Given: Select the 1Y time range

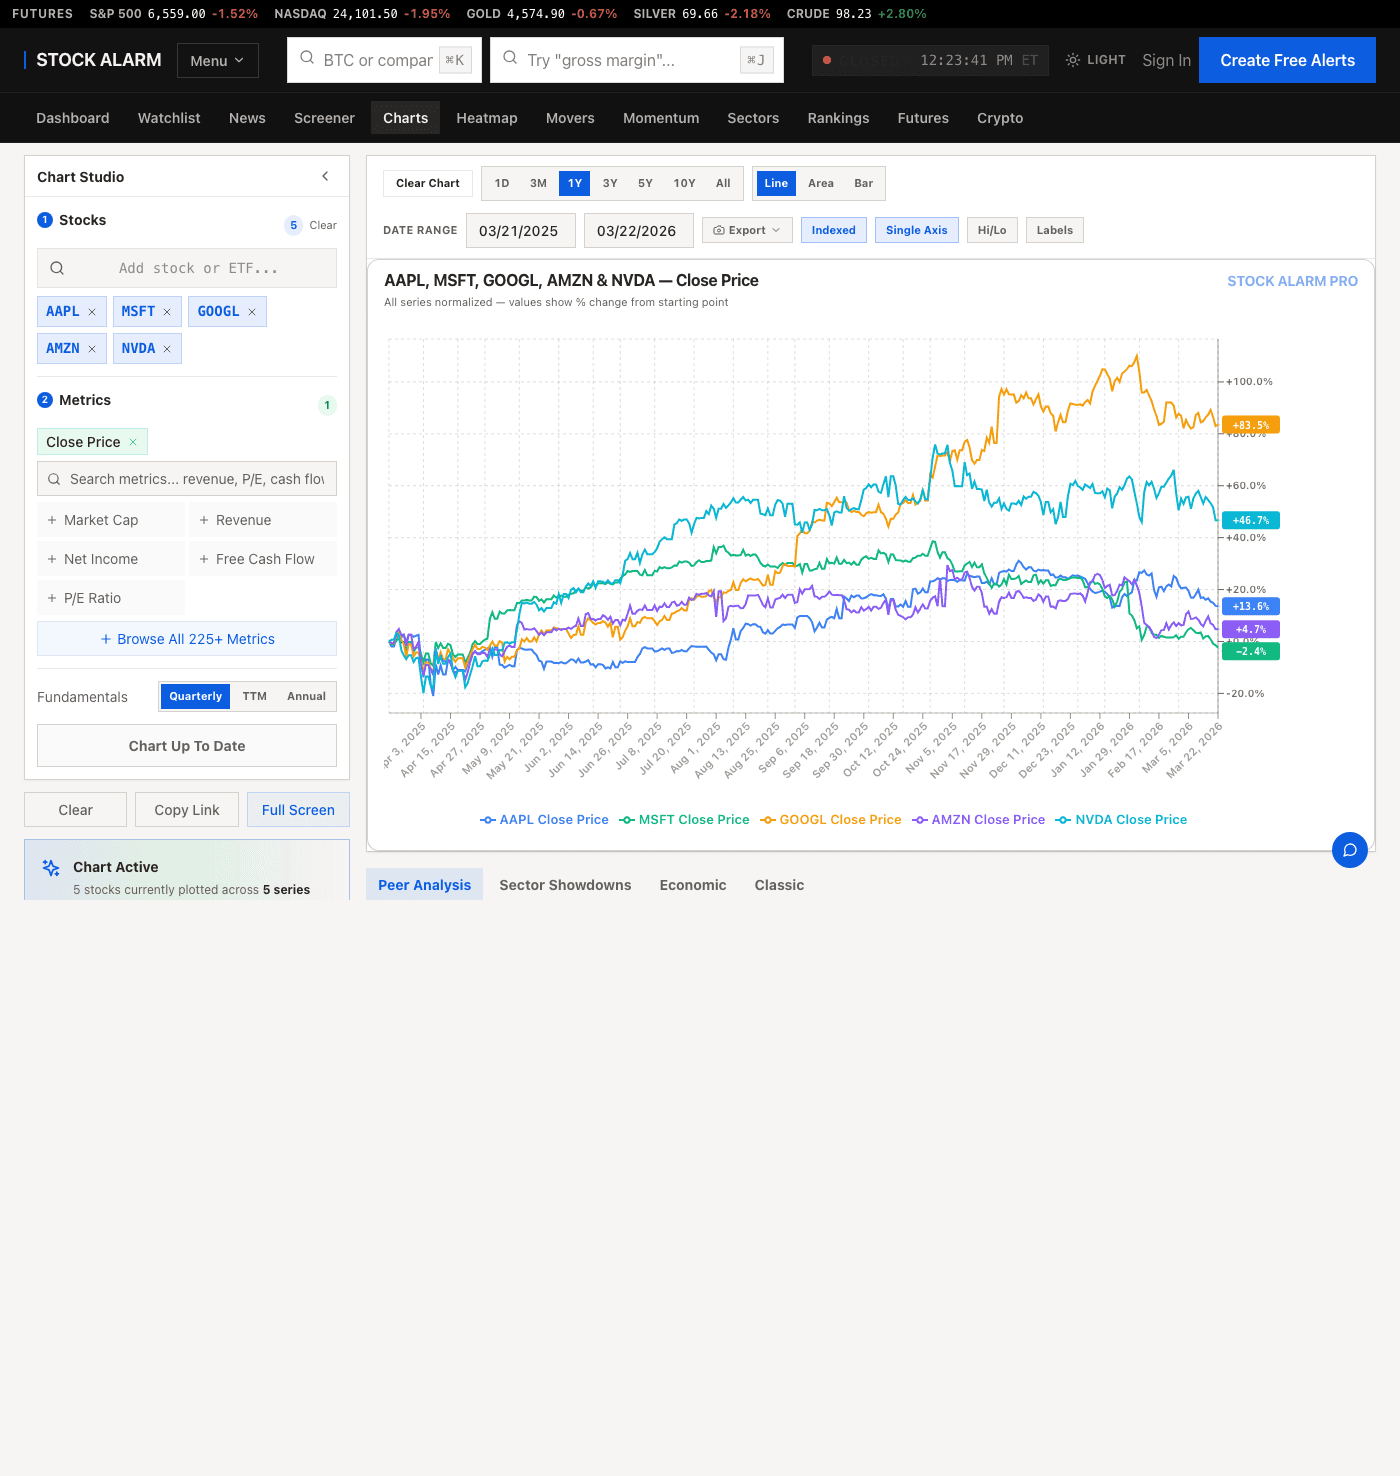Looking at the screenshot, I should (575, 183).
